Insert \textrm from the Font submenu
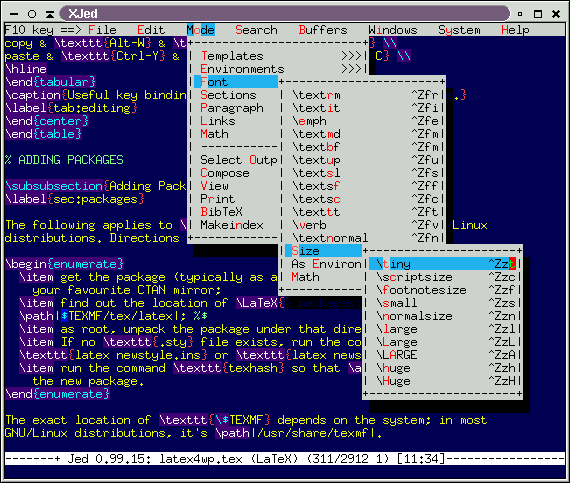Image resolution: width=570 pixels, height=483 pixels. click(363, 95)
